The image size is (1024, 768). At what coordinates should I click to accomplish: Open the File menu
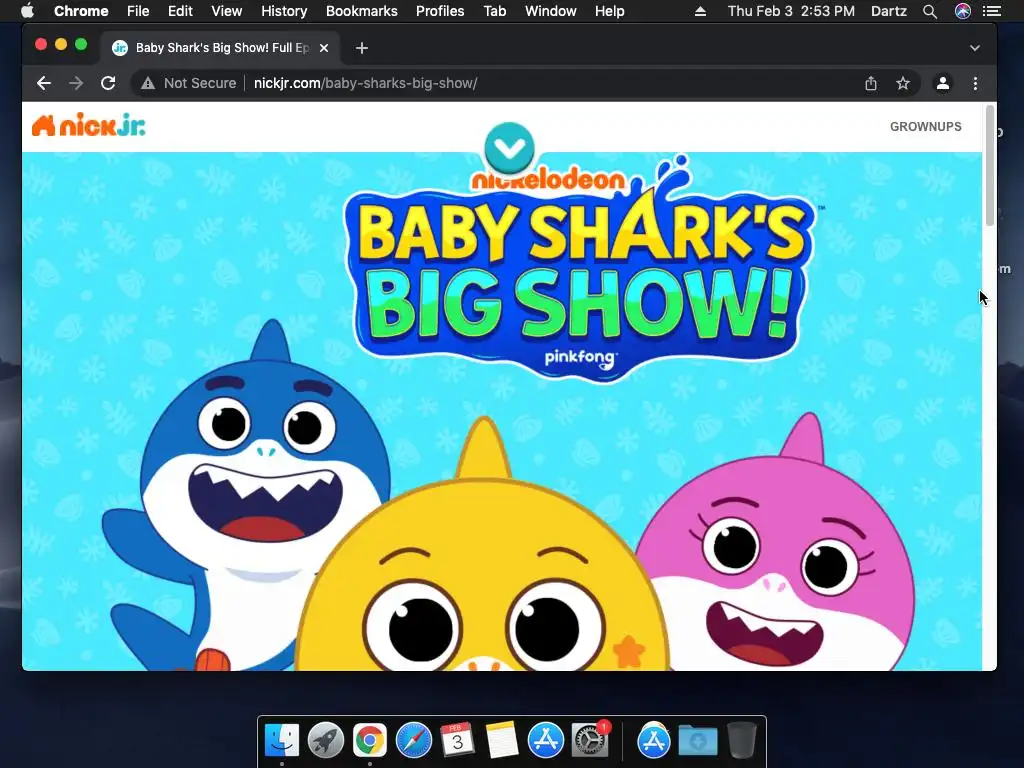tap(138, 11)
